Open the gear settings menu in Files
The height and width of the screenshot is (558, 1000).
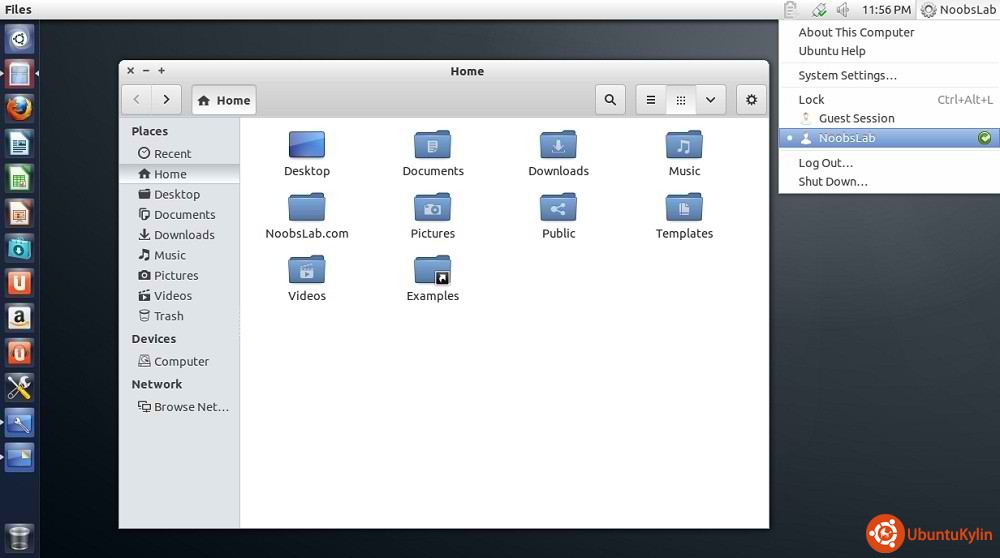[x=751, y=100]
